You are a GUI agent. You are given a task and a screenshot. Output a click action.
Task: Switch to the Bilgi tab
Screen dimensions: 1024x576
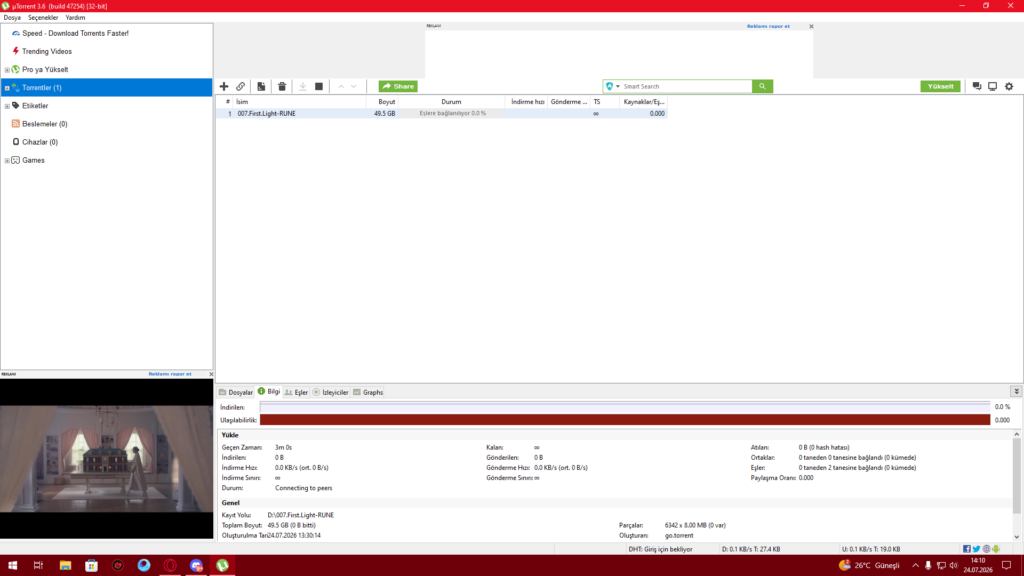click(269, 392)
